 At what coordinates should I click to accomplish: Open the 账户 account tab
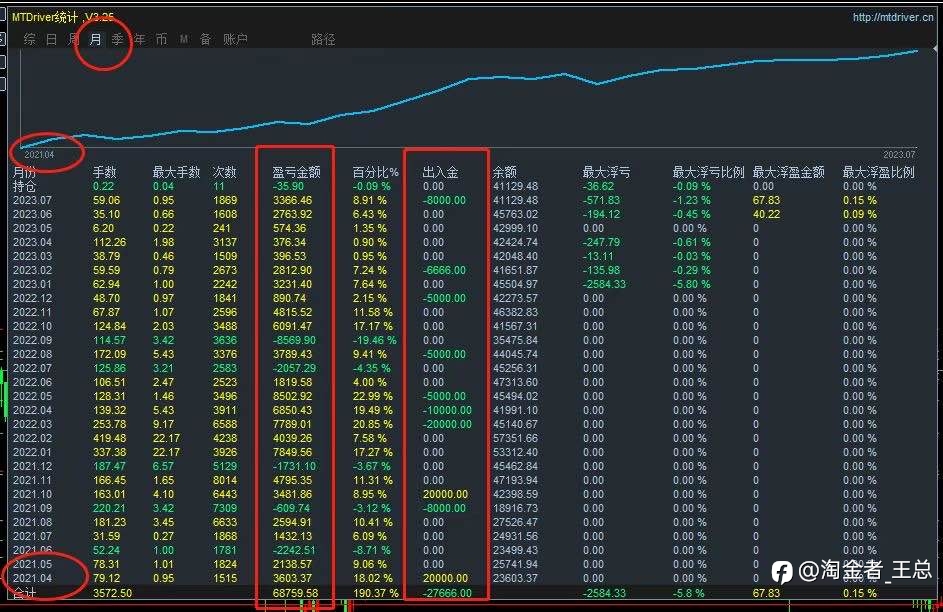pyautogui.click(x=235, y=40)
